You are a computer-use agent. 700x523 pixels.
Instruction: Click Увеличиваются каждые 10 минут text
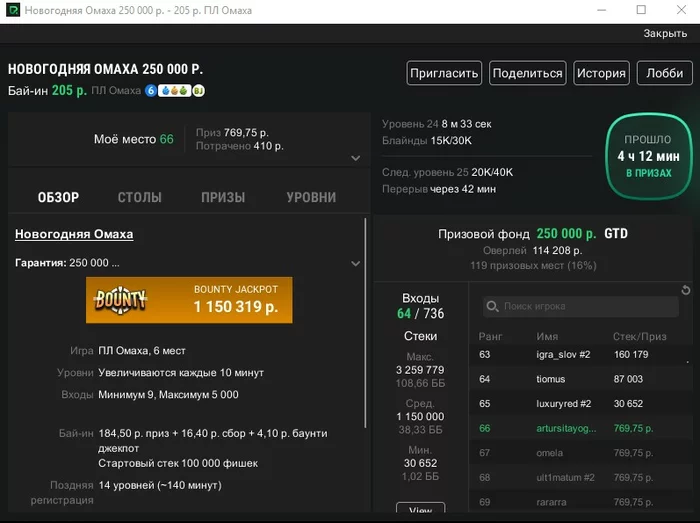pyautogui.click(x=181, y=373)
